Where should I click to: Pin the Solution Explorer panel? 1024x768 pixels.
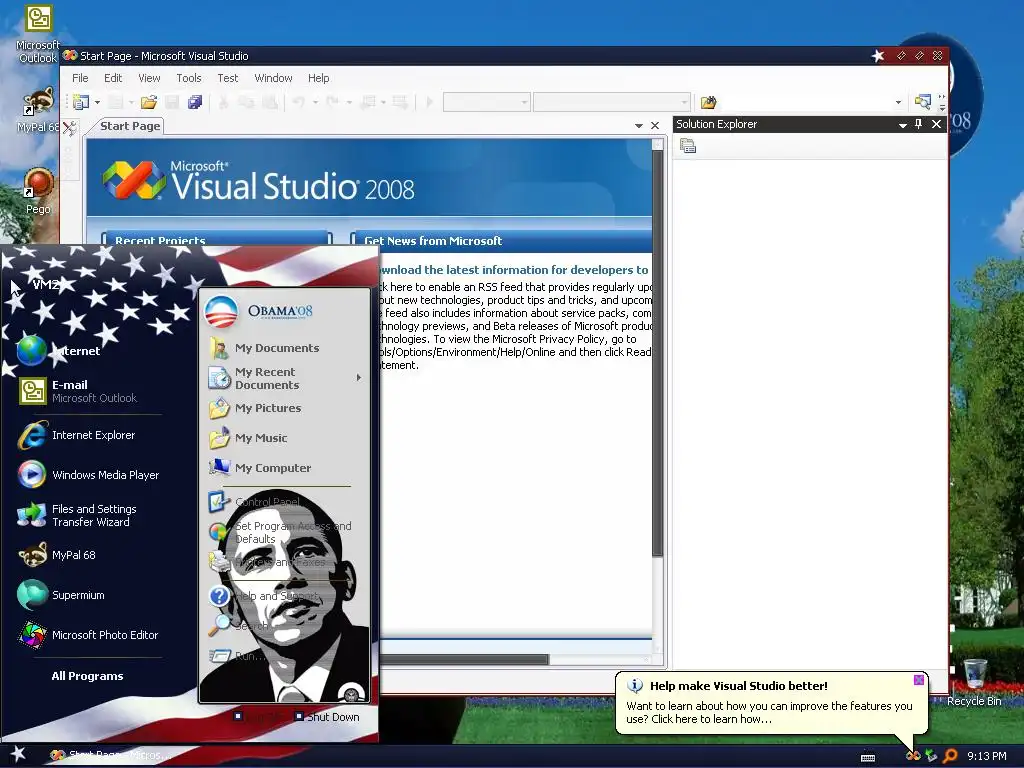918,124
